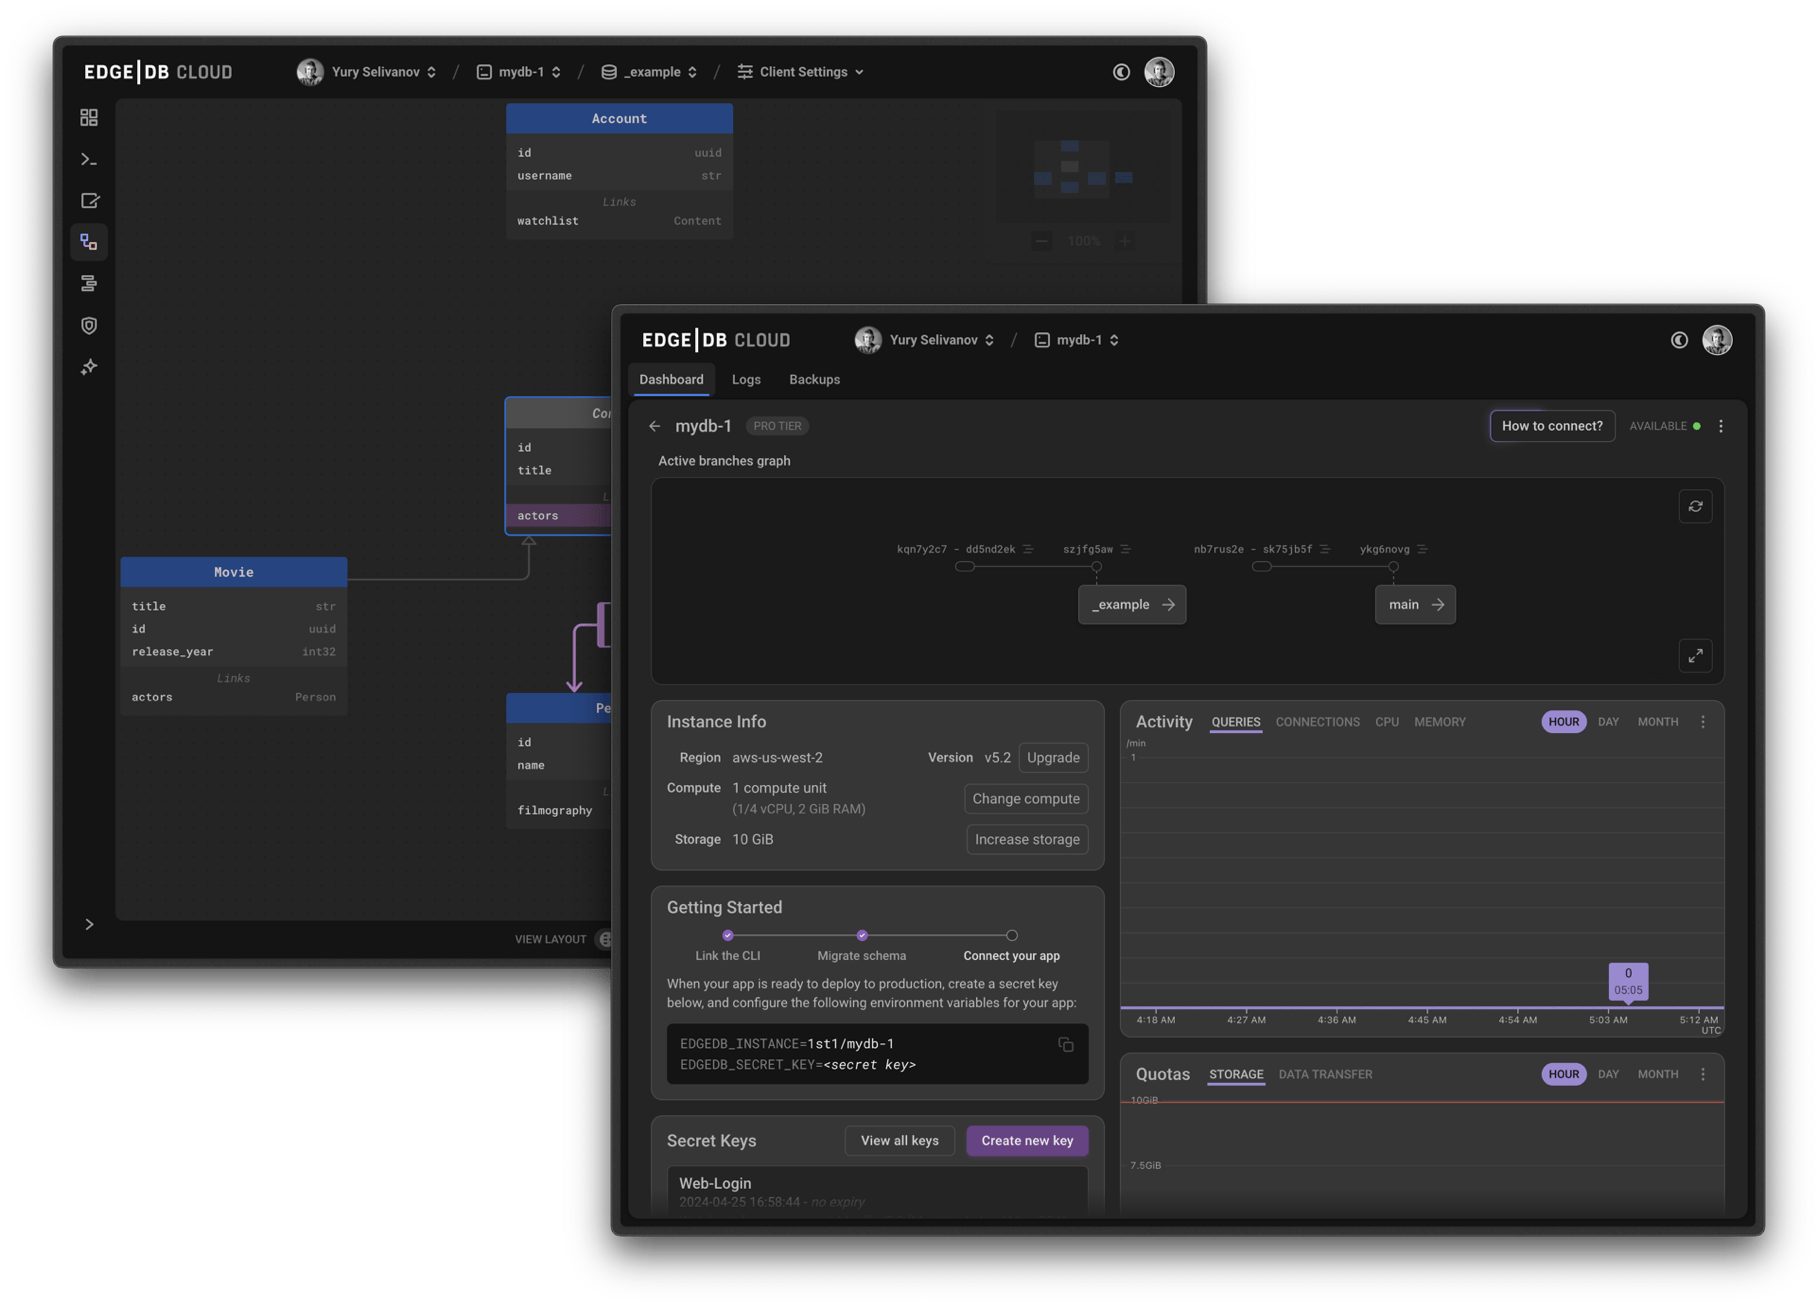The height and width of the screenshot is (1306, 1818).
Task: Switch to the Logs tab
Action: click(746, 380)
